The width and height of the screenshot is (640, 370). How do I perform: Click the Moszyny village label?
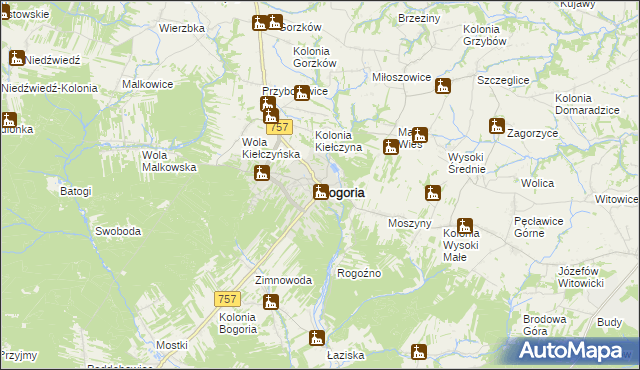click(410, 224)
